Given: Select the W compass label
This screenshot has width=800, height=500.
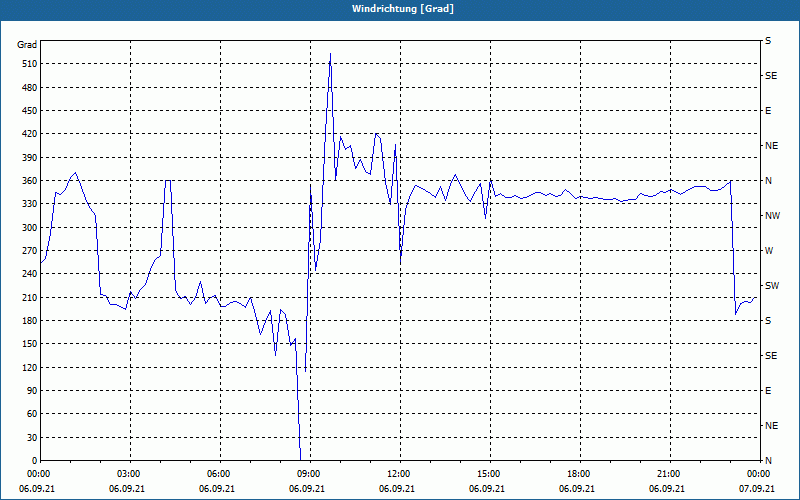Looking at the screenshot, I should click(x=769, y=251).
